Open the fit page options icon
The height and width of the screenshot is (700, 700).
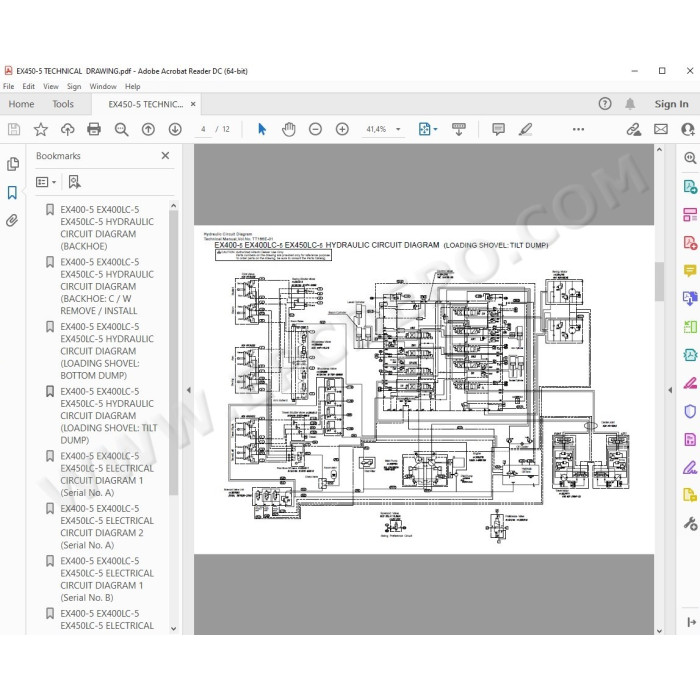(x=428, y=129)
